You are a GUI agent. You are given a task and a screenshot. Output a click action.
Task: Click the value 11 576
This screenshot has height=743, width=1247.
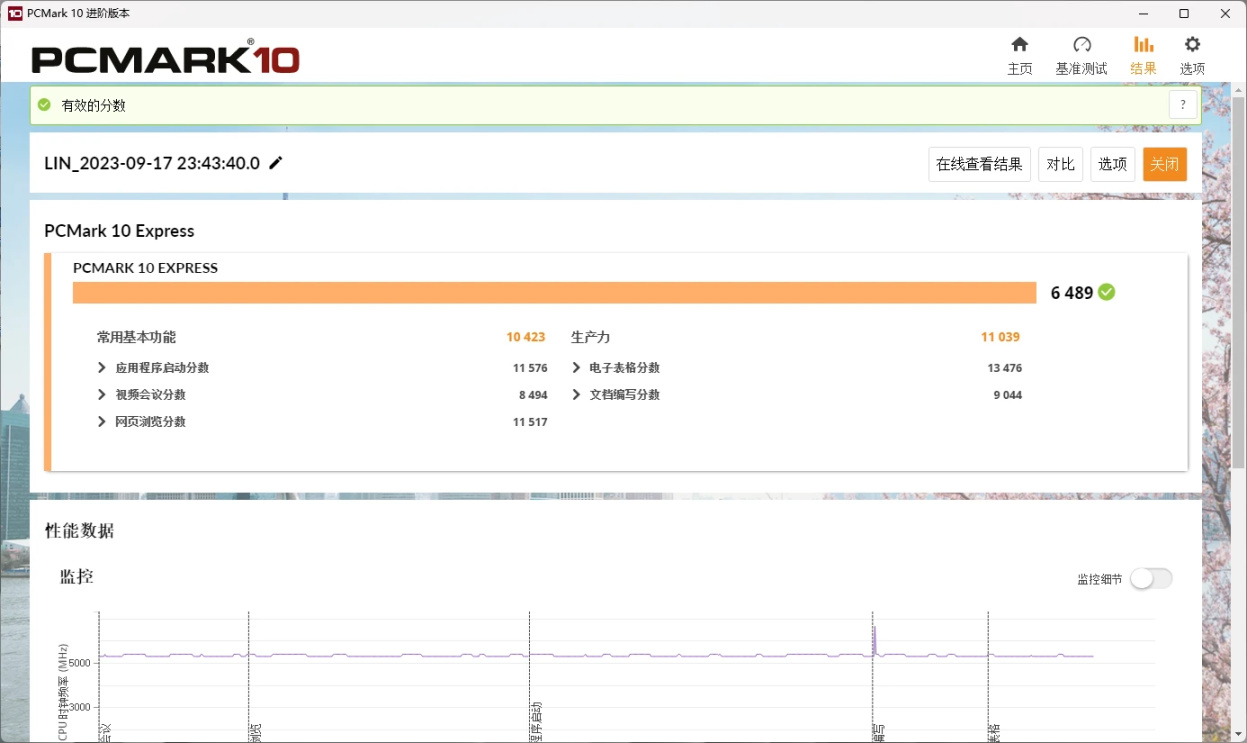[530, 368]
